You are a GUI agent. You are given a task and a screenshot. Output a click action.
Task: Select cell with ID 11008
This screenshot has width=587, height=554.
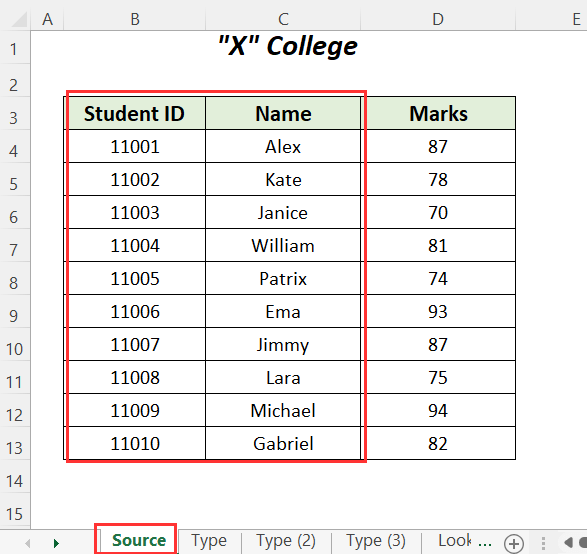click(x=135, y=377)
